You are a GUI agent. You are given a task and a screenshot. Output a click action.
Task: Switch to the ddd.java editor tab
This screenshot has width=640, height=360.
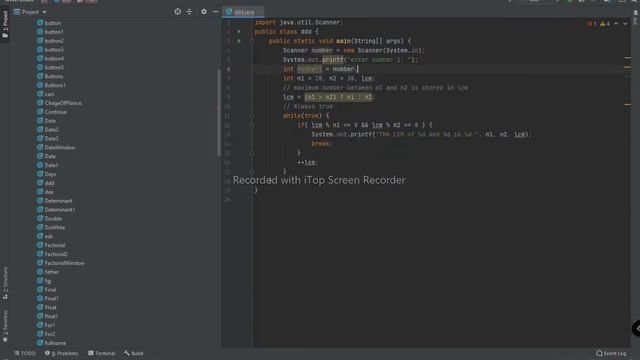tap(243, 12)
